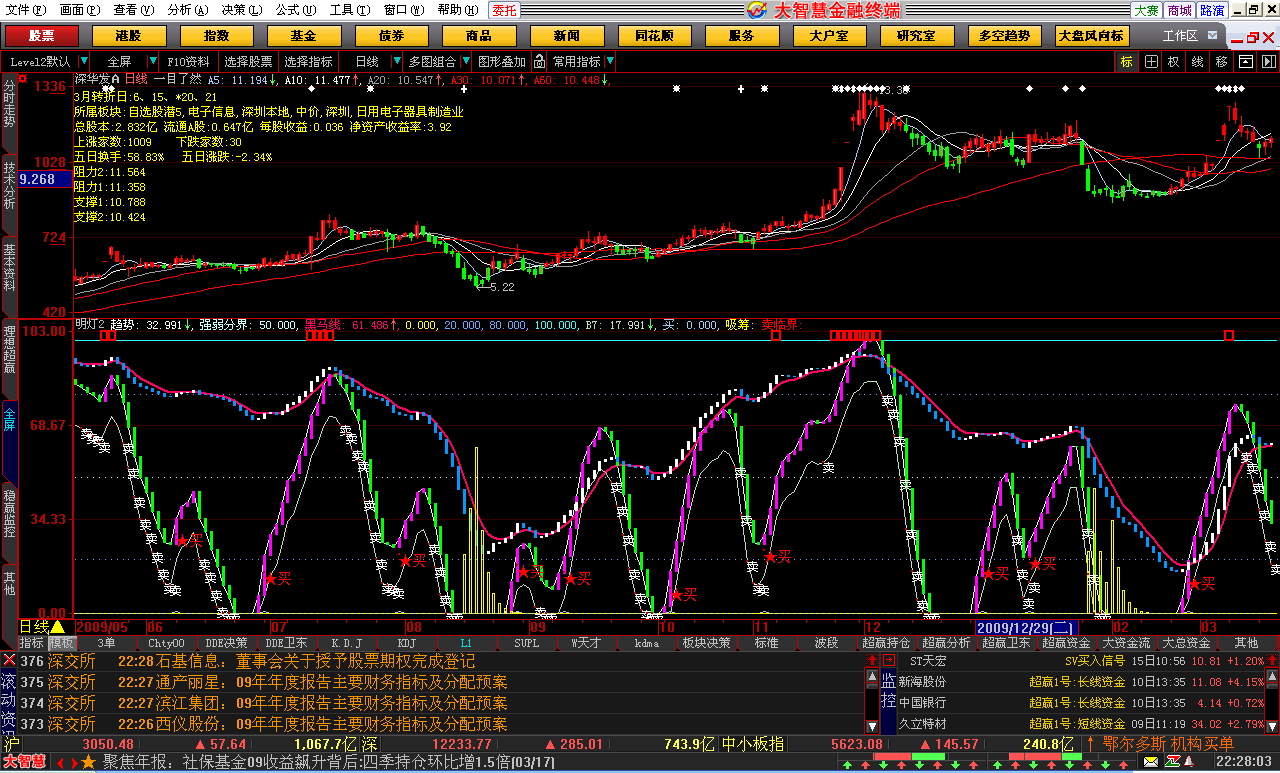Click the 2009/12/29(二) date marker
The height and width of the screenshot is (773, 1280).
click(1025, 626)
